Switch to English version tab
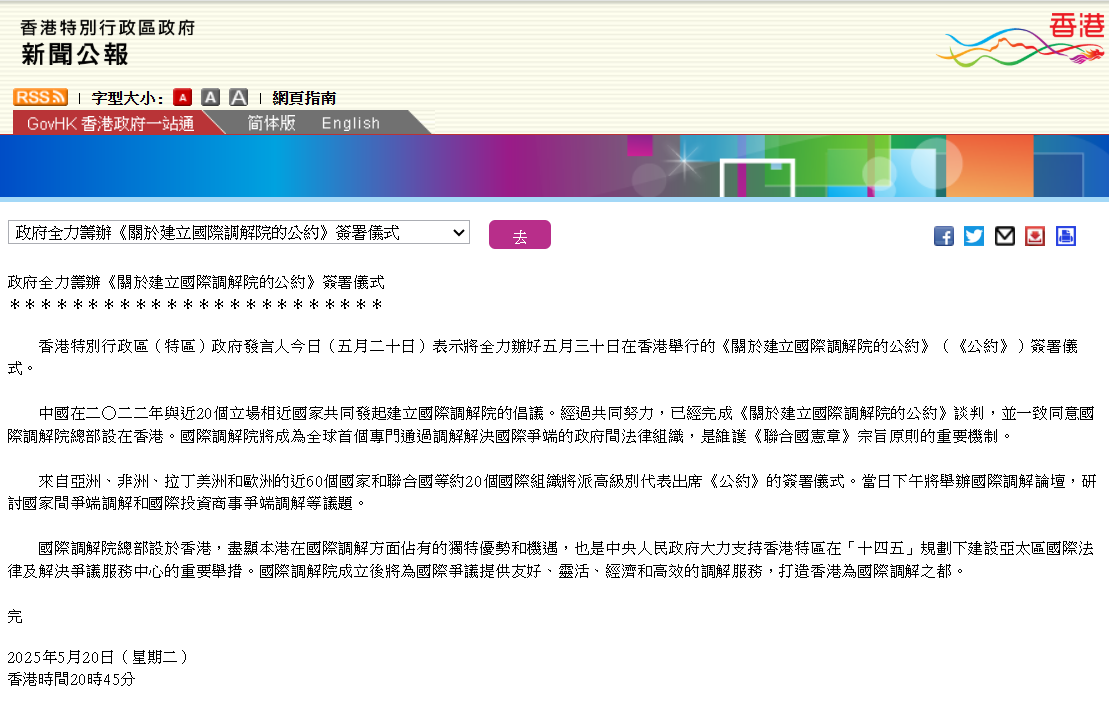The width and height of the screenshot is (1109, 708). point(351,123)
